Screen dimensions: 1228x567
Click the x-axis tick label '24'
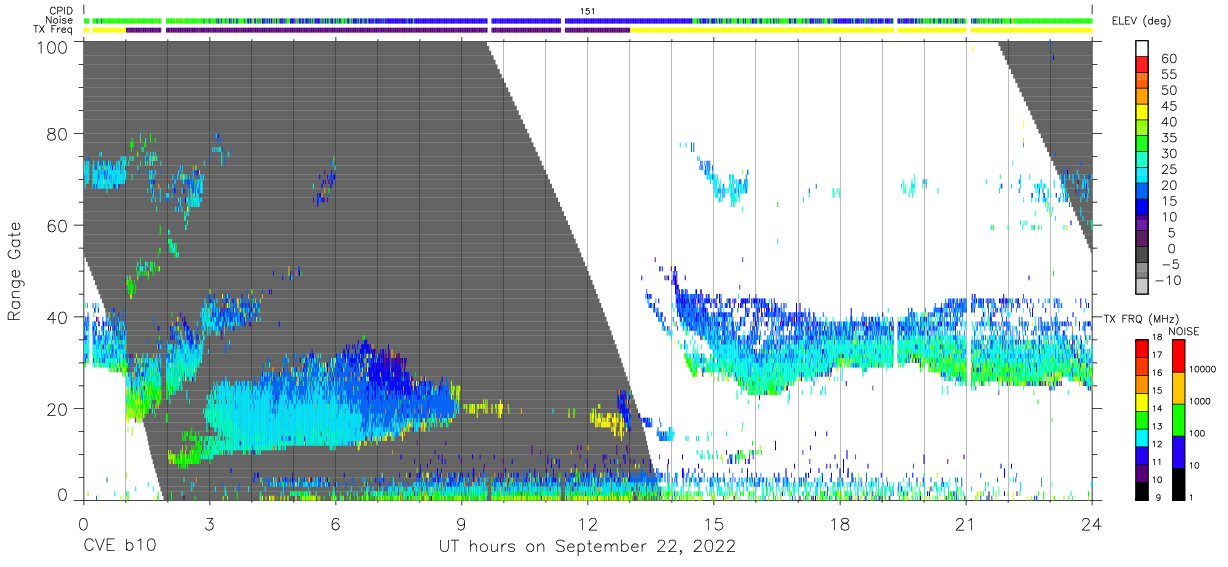(x=1092, y=523)
